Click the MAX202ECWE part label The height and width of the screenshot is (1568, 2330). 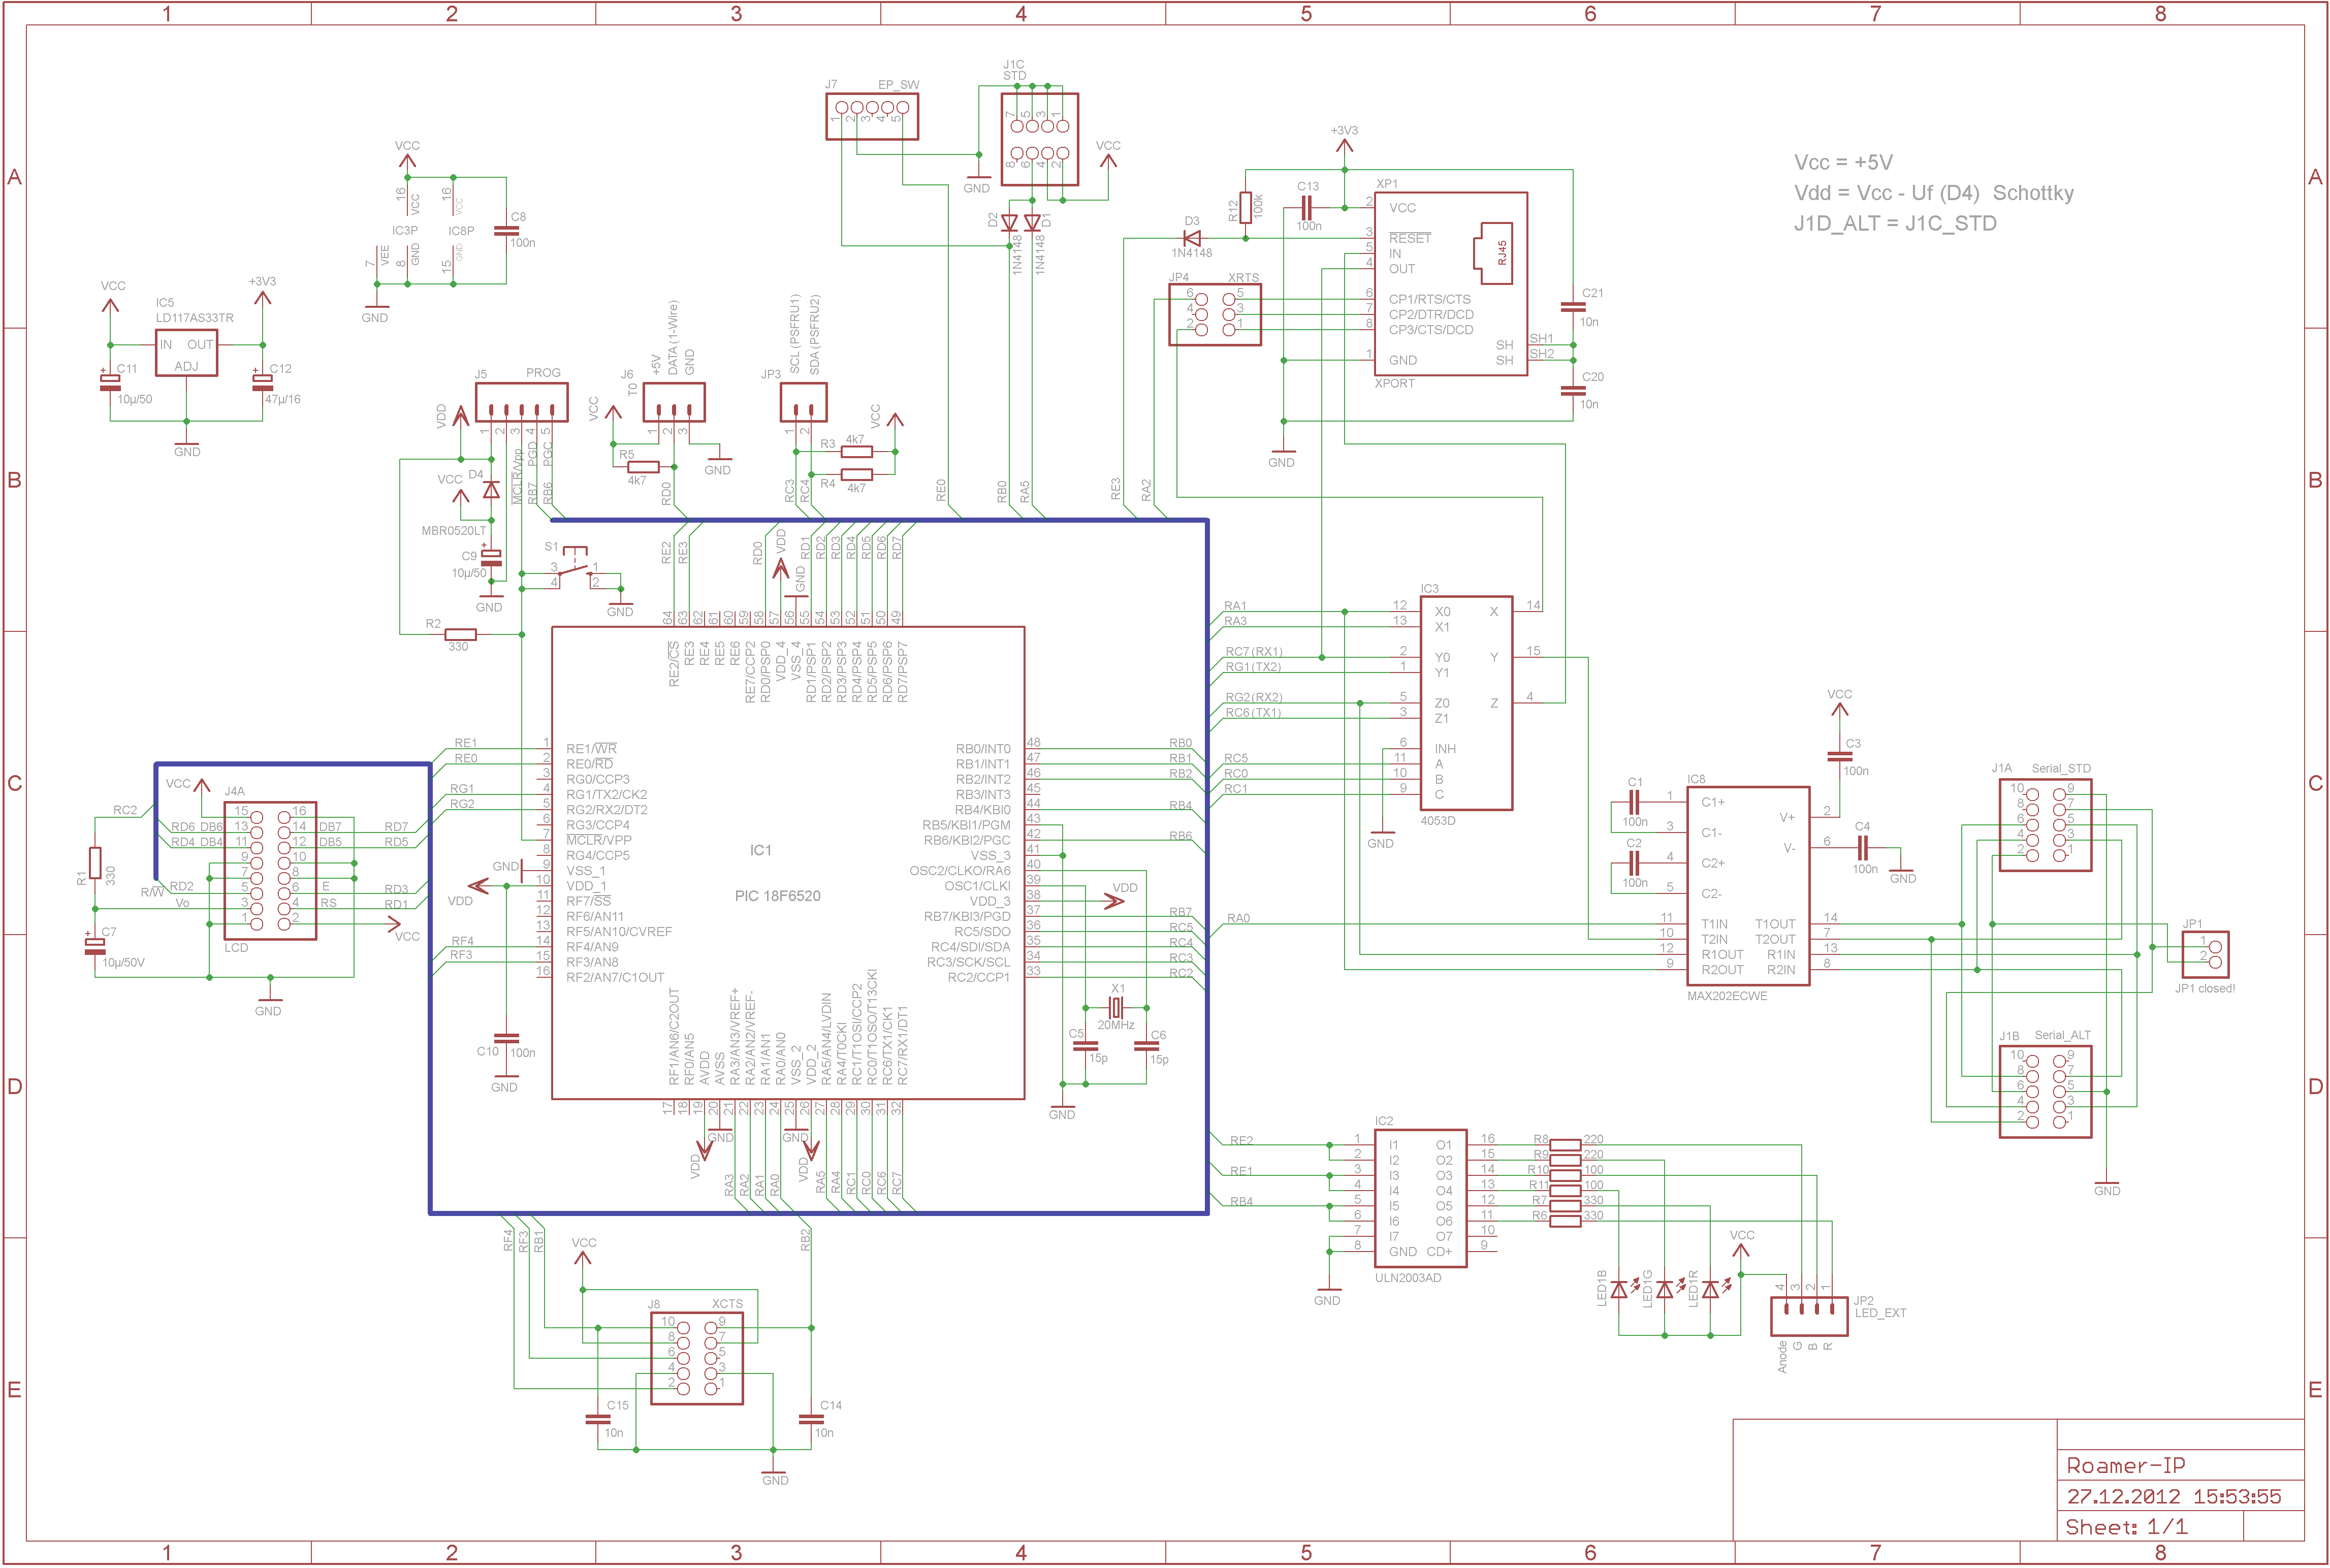[x=1727, y=996]
